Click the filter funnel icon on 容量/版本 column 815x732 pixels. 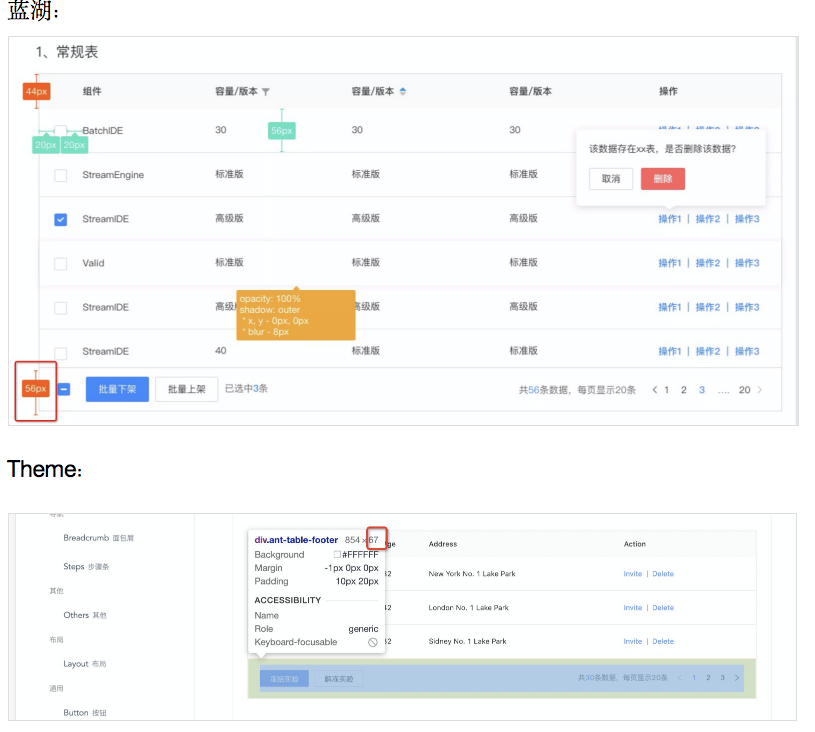[x=265, y=91]
